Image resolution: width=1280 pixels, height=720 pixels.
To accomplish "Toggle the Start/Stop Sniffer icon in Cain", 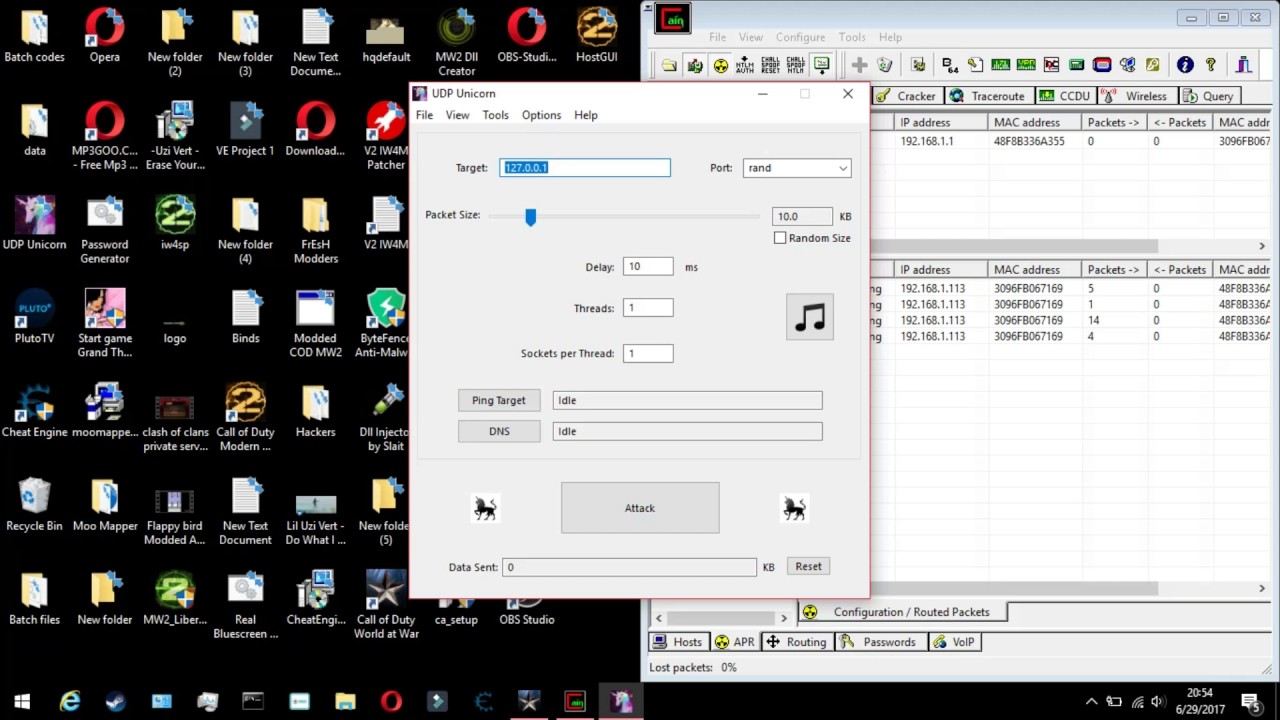I will (x=695, y=65).
